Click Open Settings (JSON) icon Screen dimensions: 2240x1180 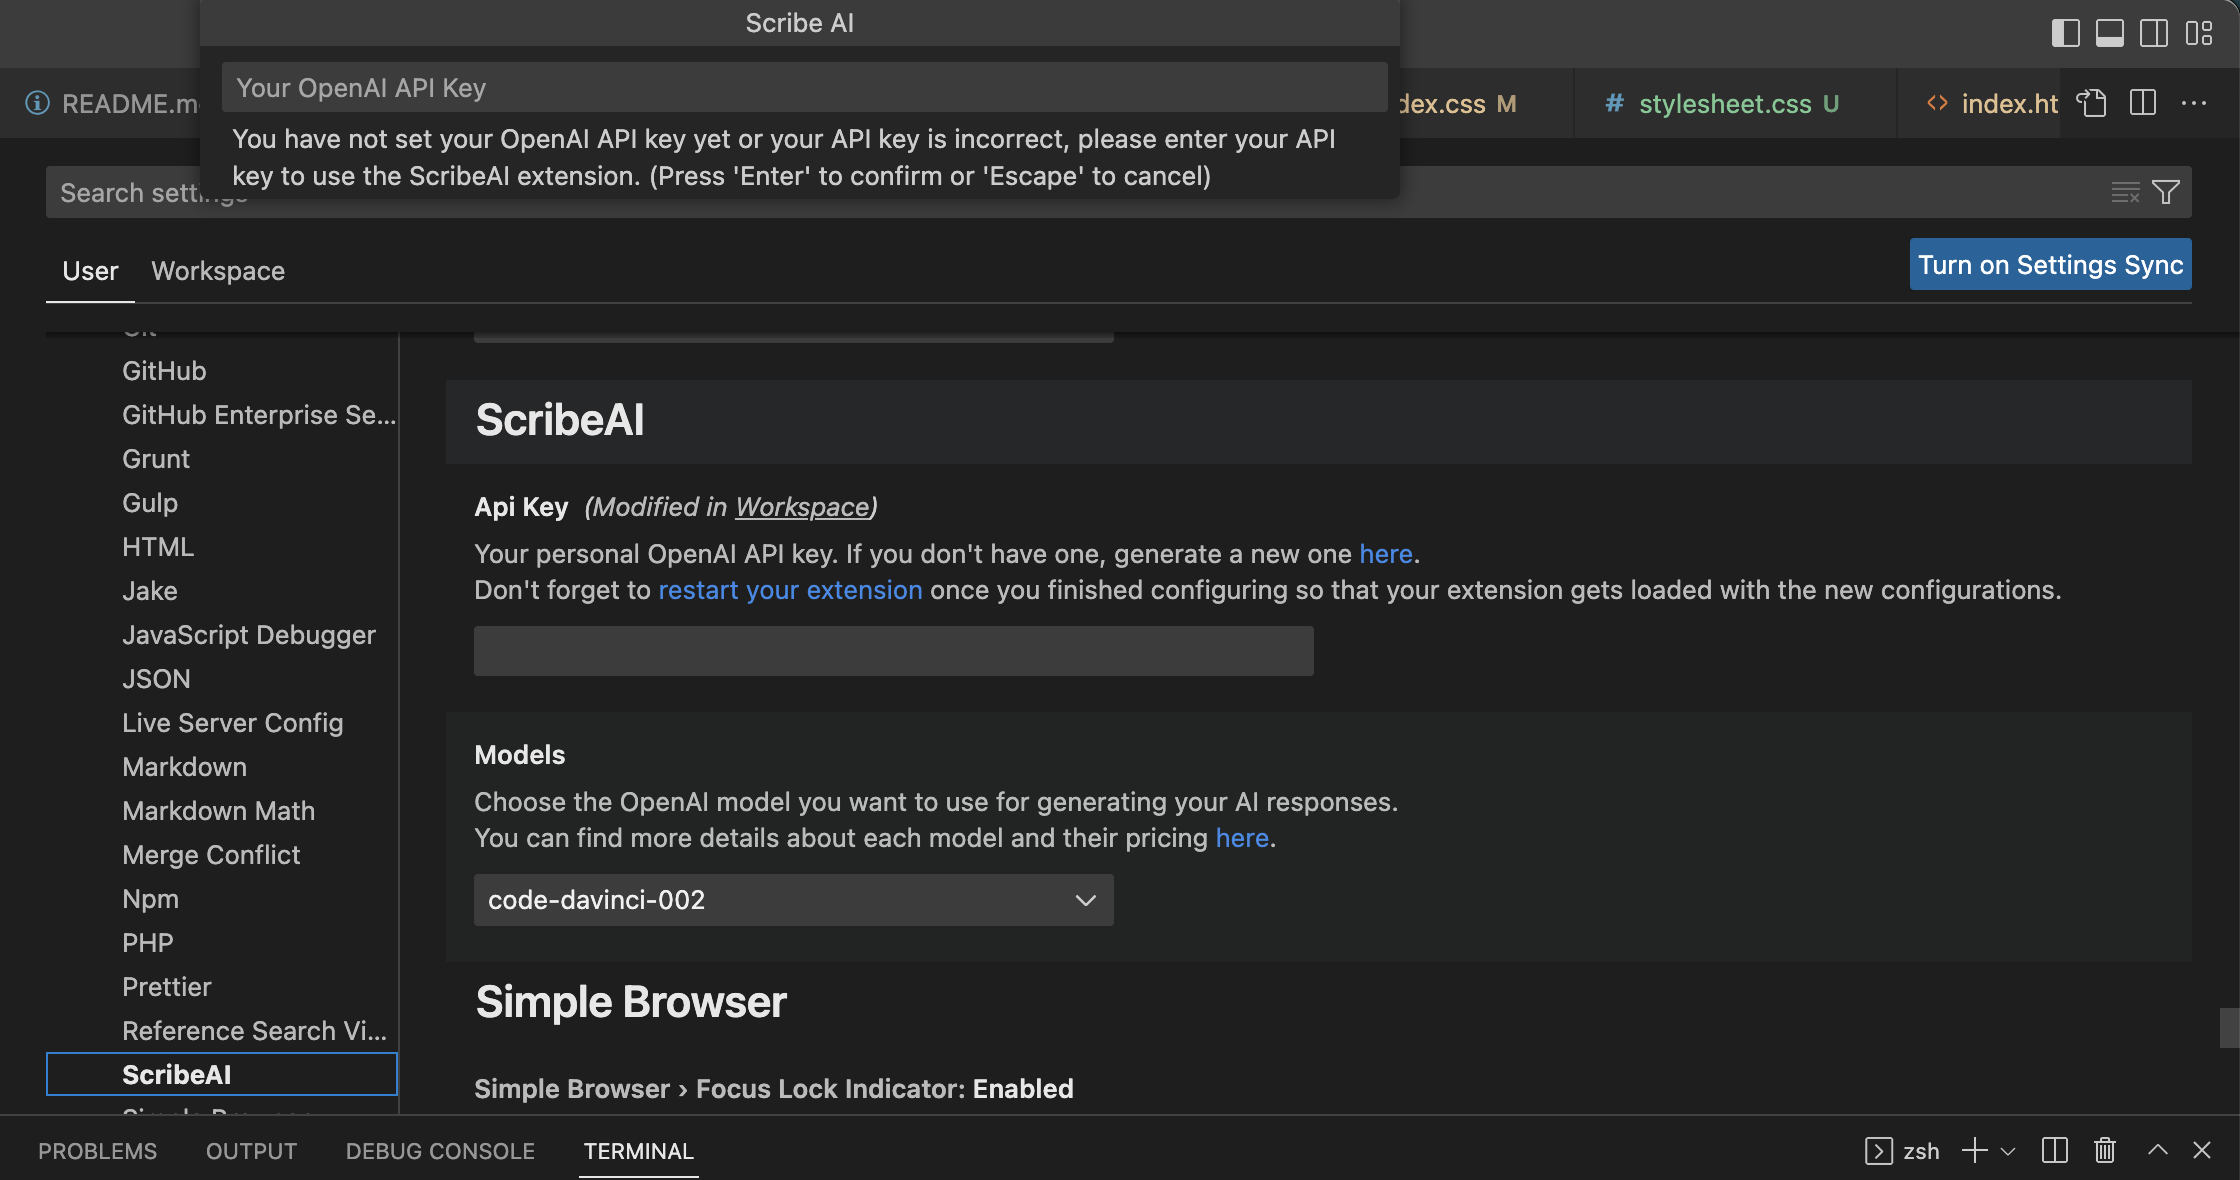click(x=2091, y=103)
